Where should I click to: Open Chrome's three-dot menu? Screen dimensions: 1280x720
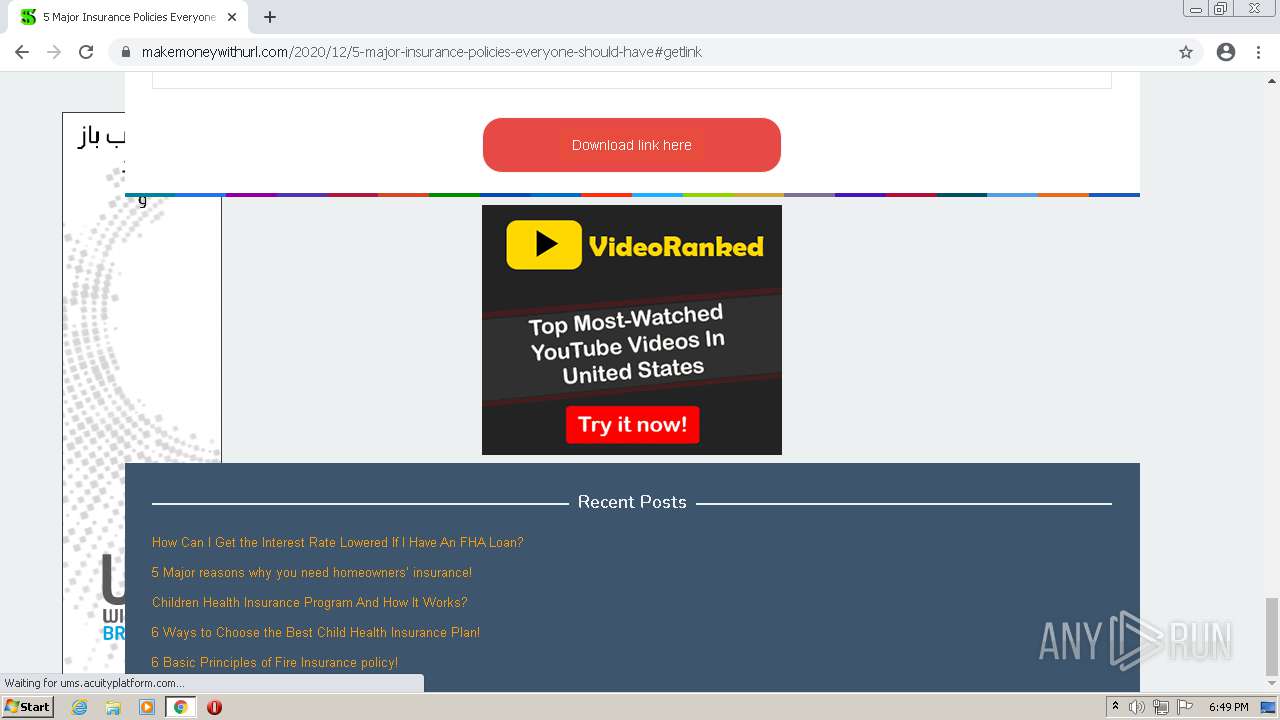click(x=1258, y=52)
